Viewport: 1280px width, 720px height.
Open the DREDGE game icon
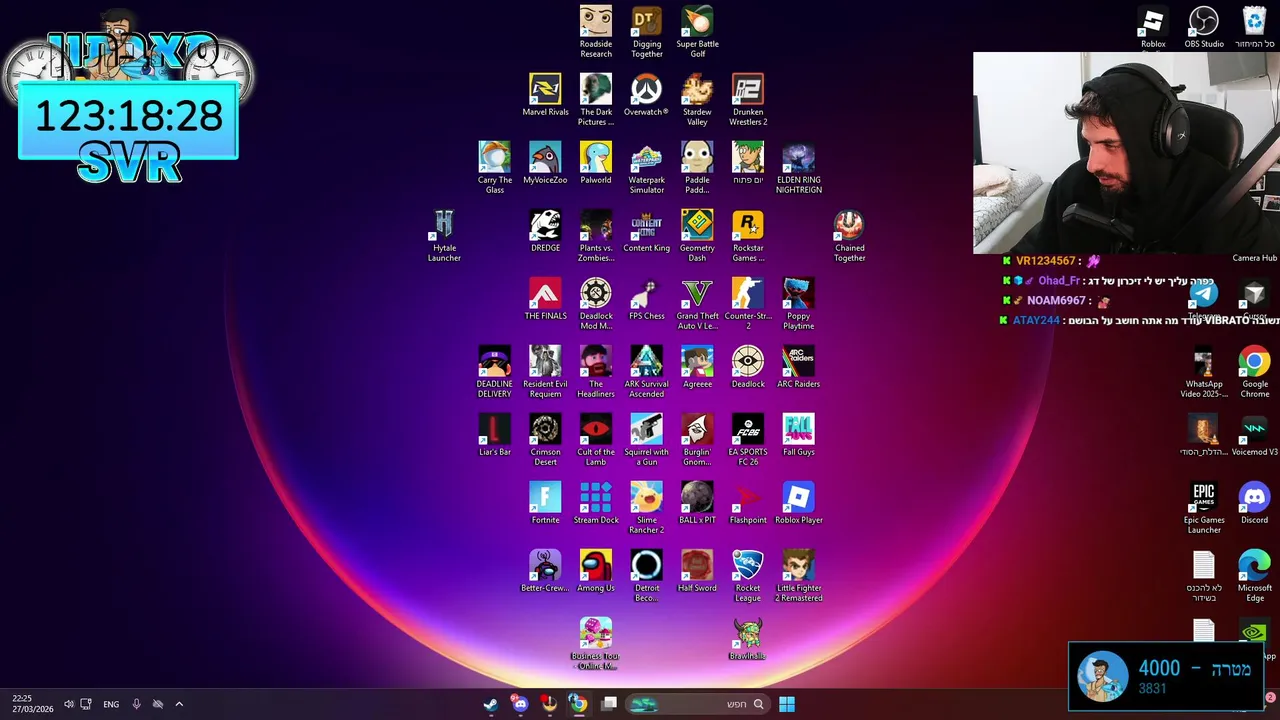[x=545, y=231]
